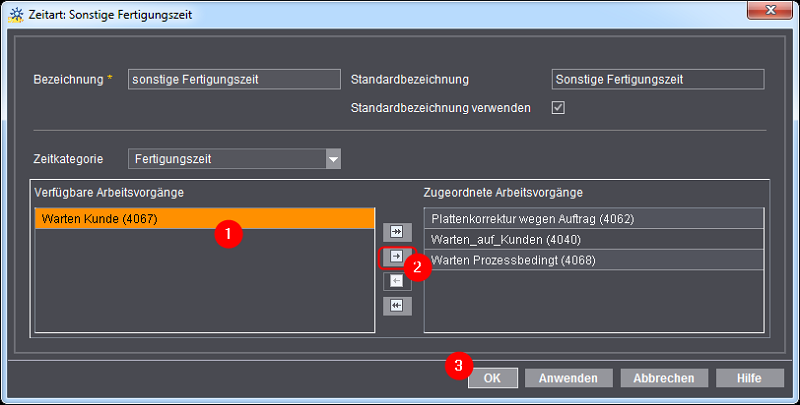This screenshot has height=405, width=800.
Task: Open help via the Hilfe button
Action: pos(749,378)
